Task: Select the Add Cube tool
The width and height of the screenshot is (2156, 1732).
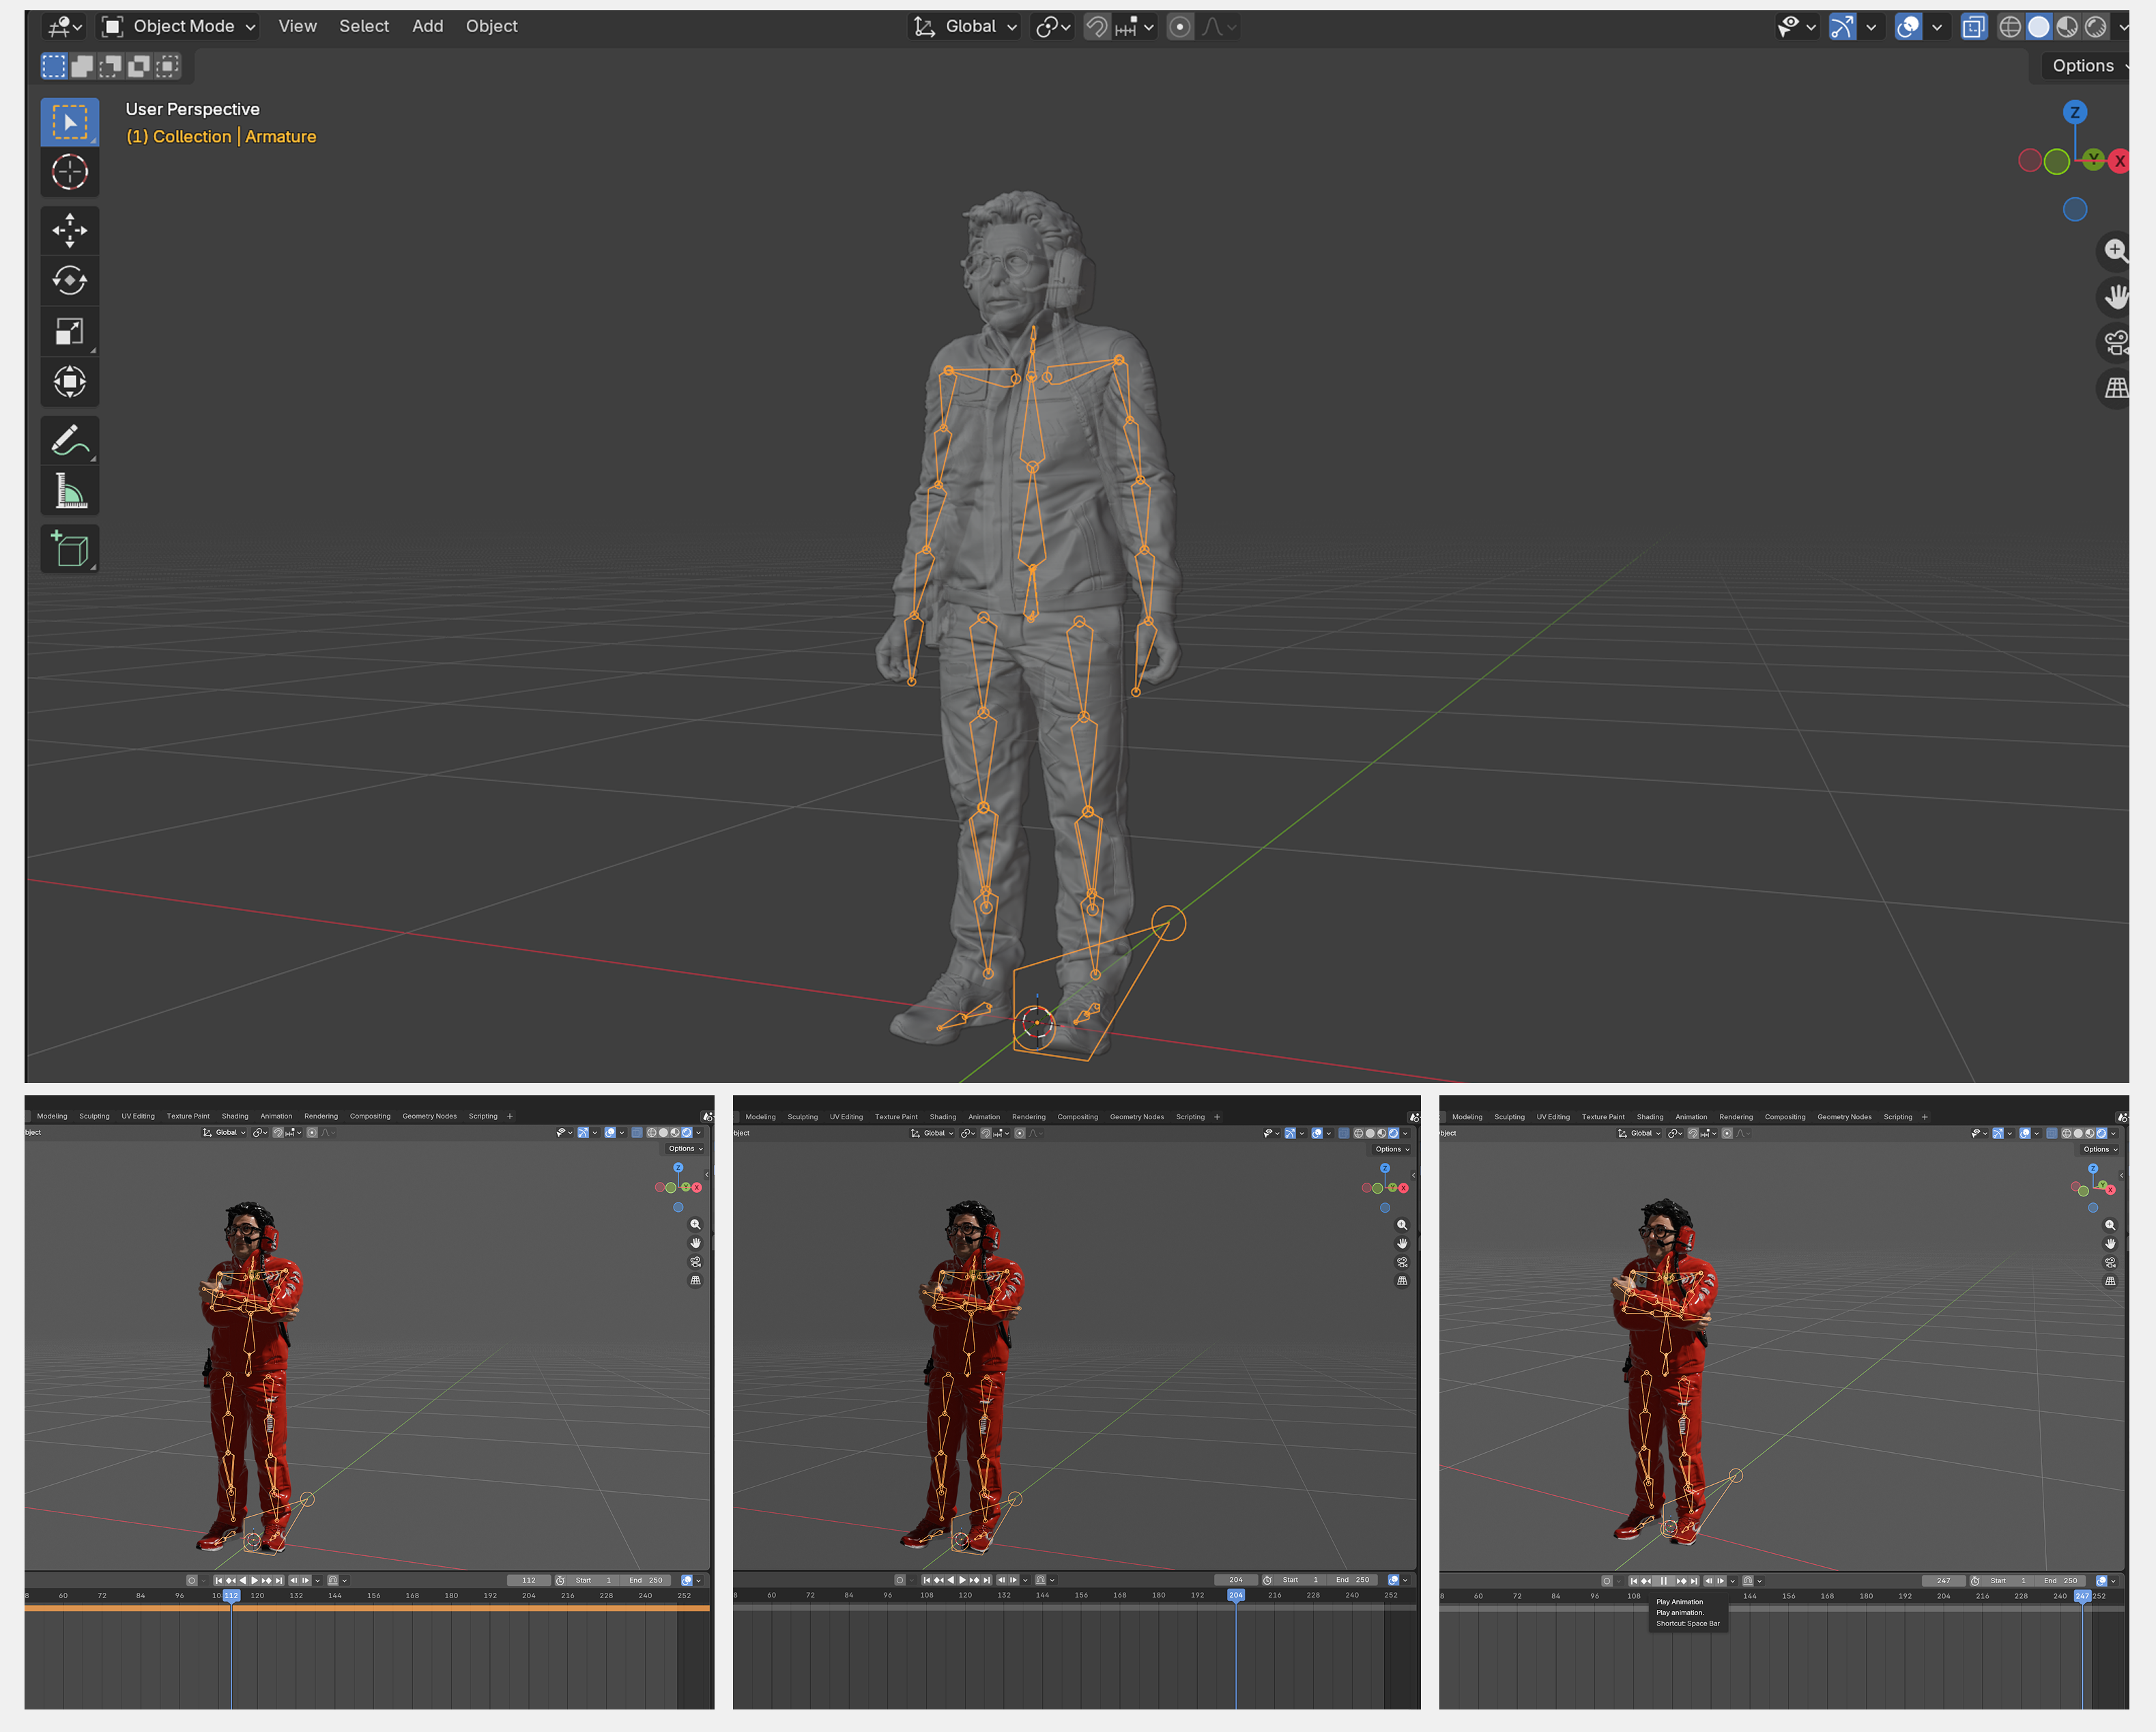Action: tap(69, 548)
